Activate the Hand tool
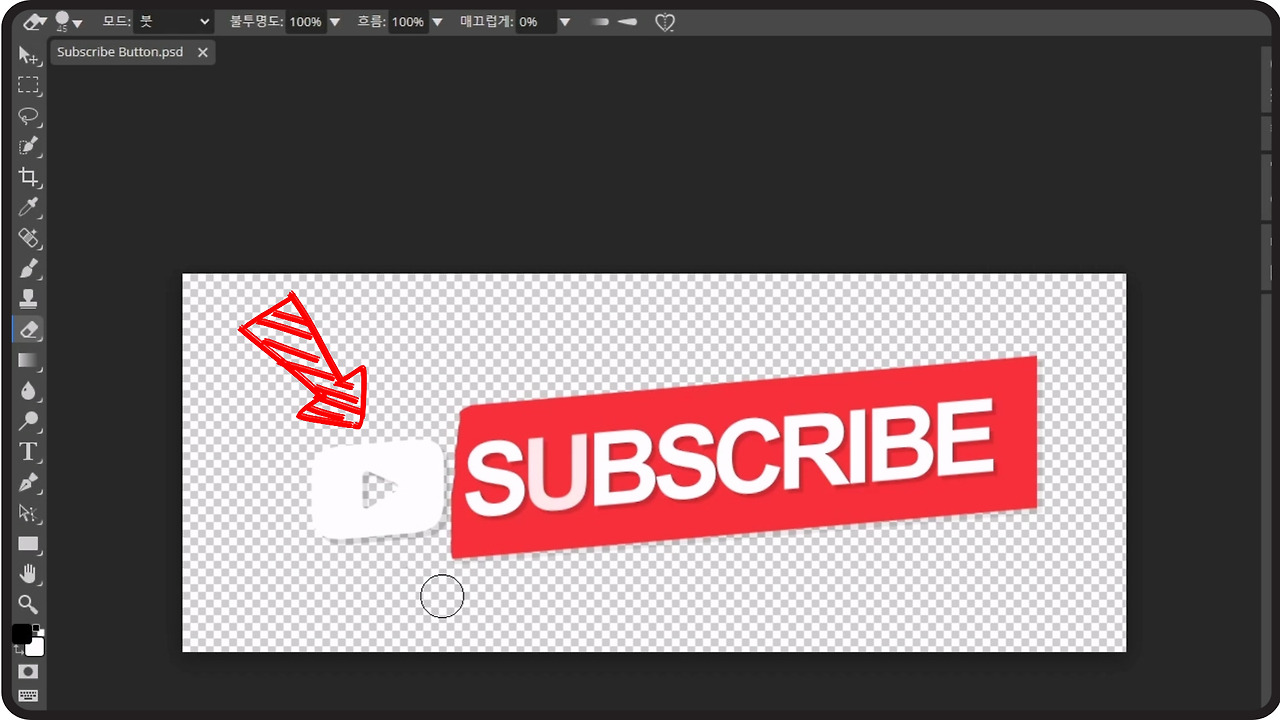1280x720 pixels. pos(28,574)
